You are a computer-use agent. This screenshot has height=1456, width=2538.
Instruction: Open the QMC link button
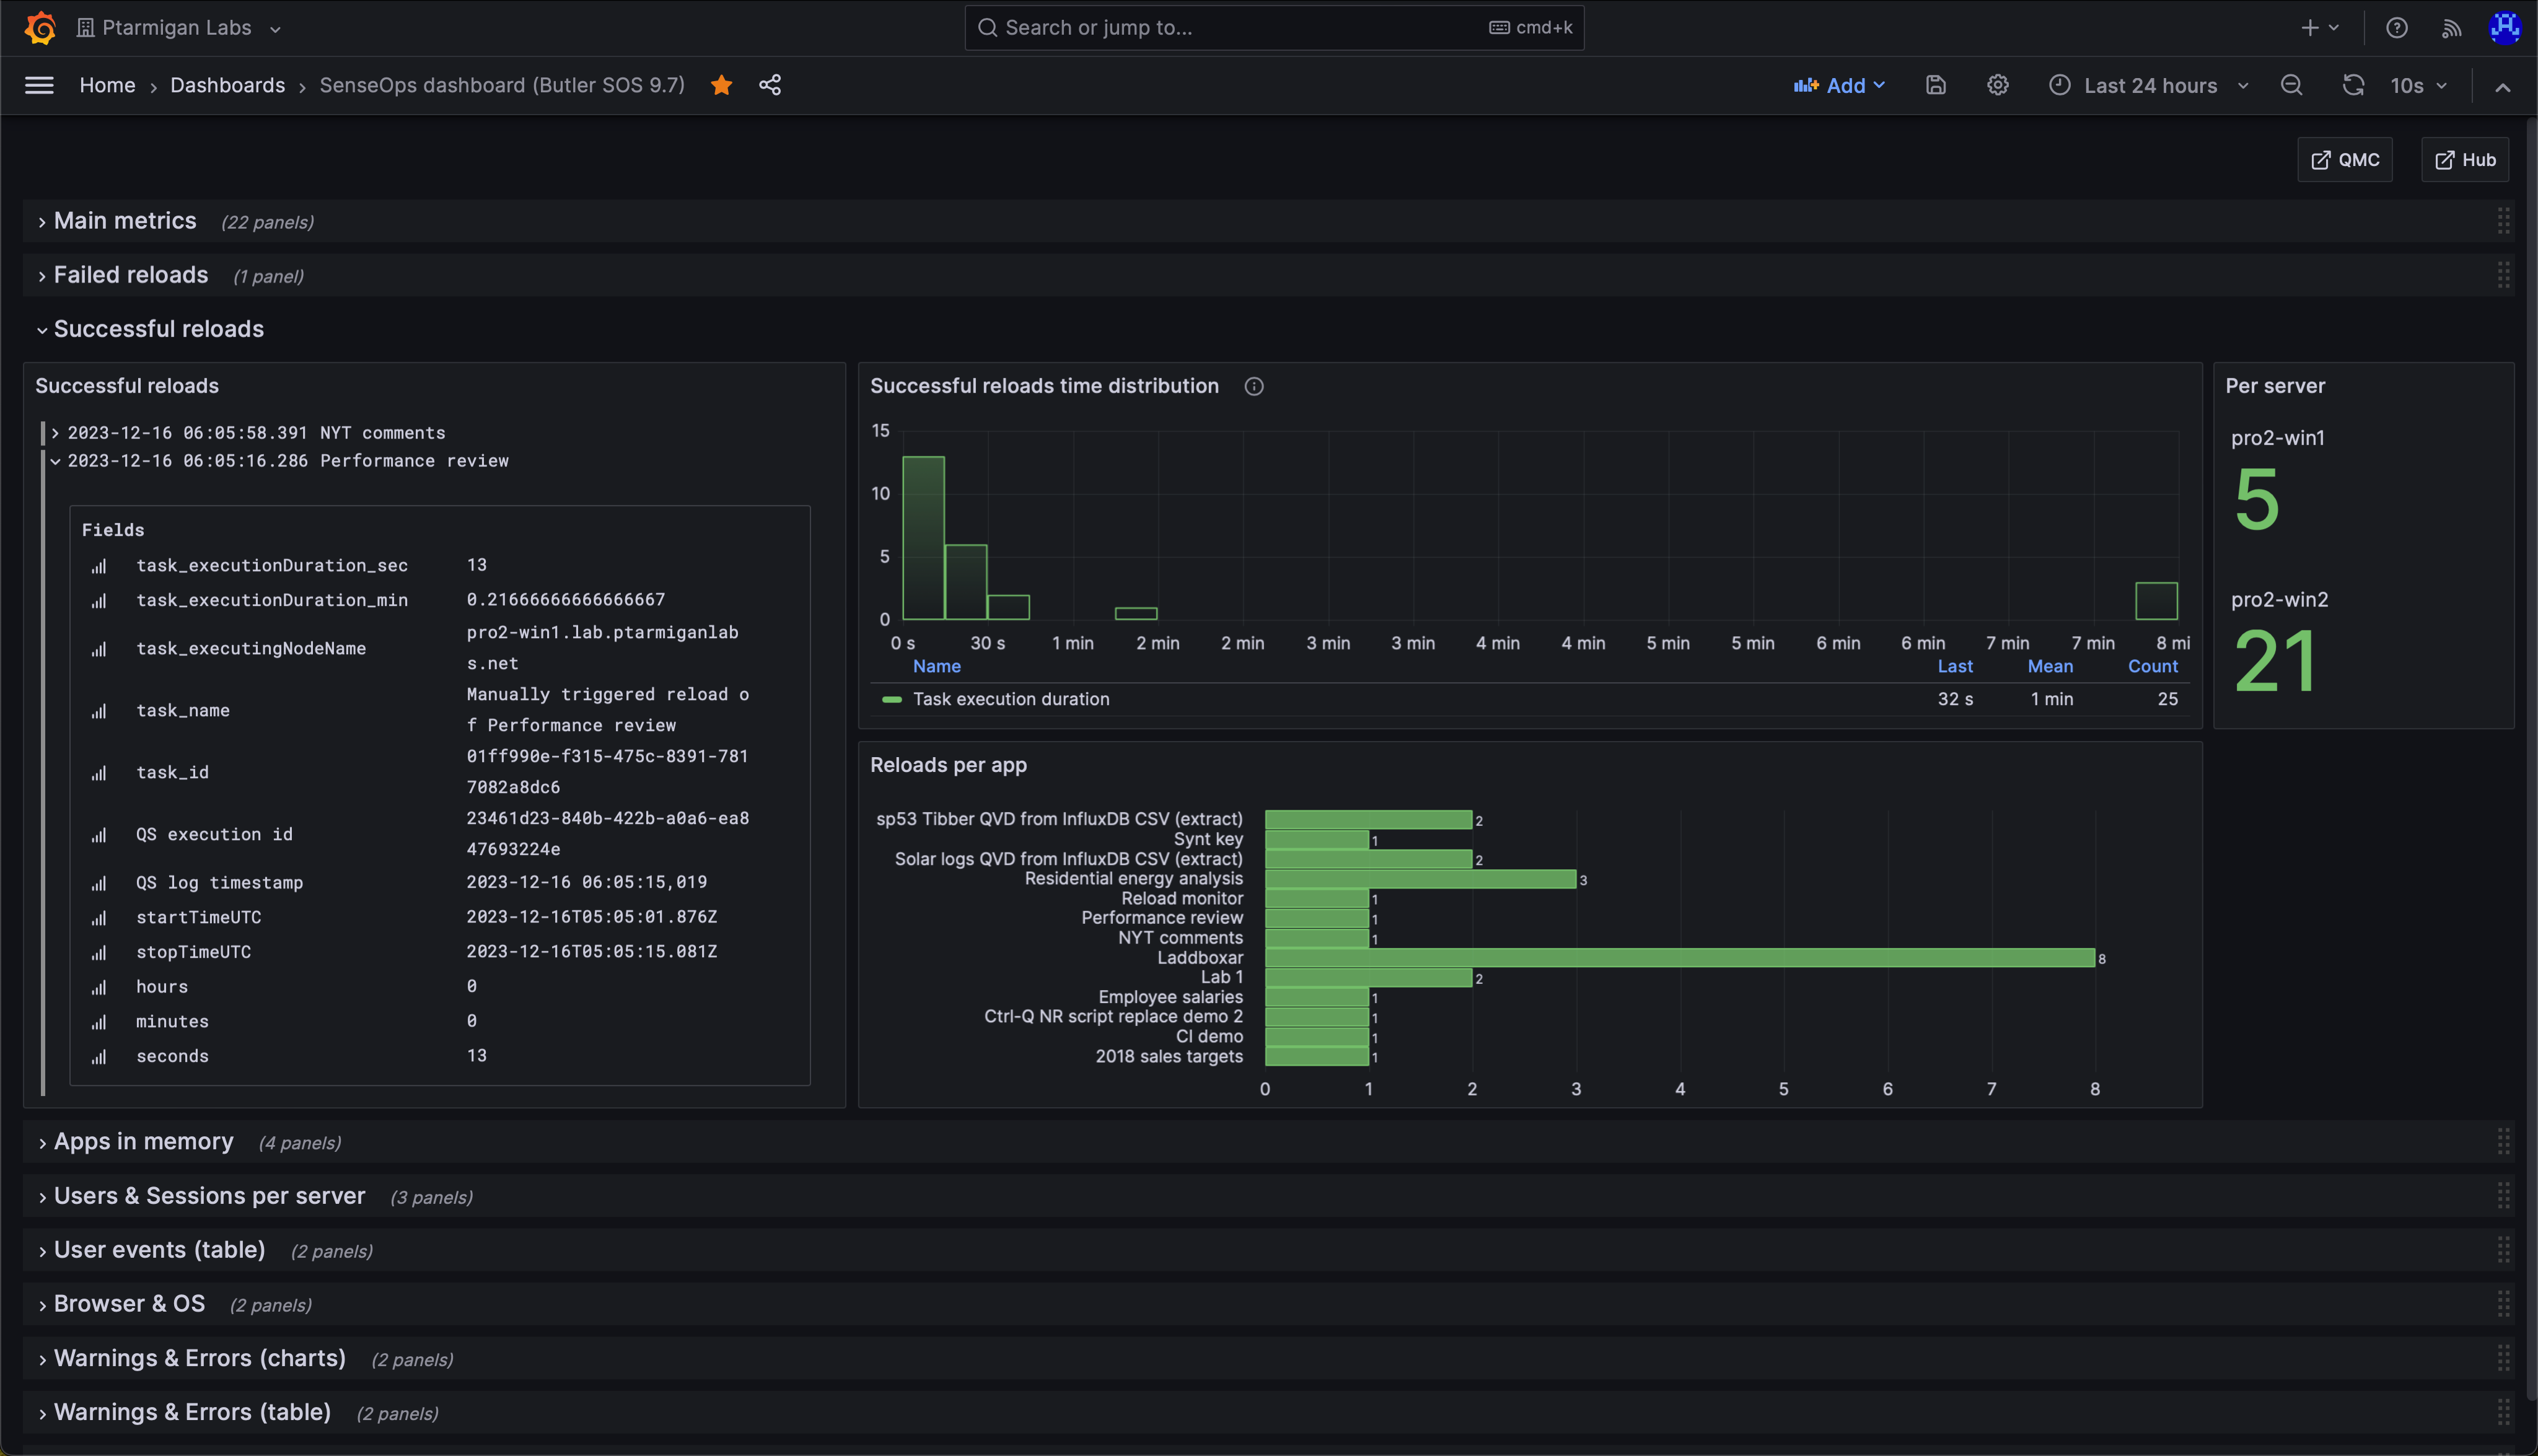coord(2344,160)
